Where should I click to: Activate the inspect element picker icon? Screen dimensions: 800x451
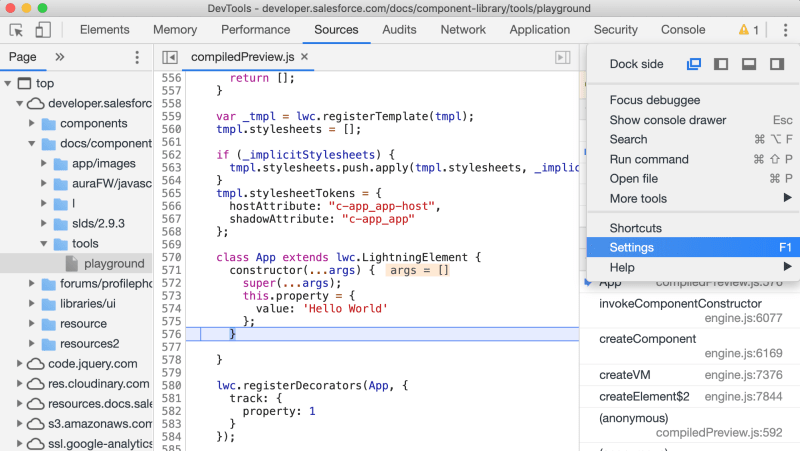coord(16,30)
